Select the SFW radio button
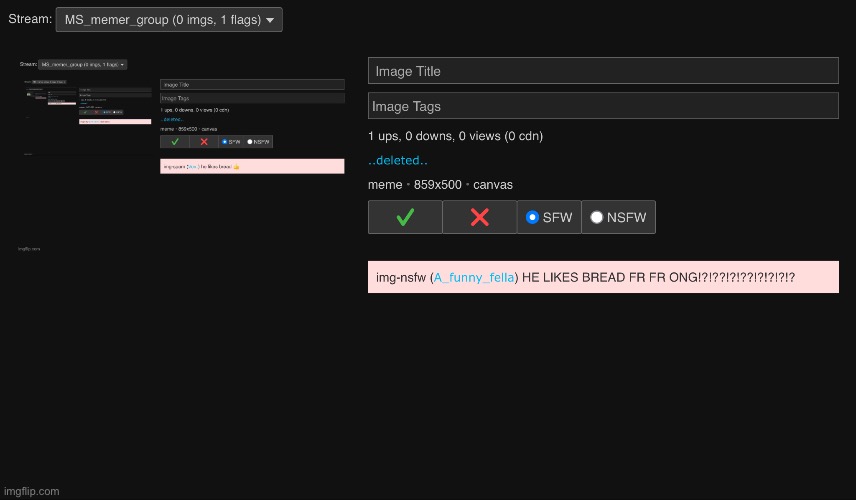856x500 pixels. coord(532,217)
